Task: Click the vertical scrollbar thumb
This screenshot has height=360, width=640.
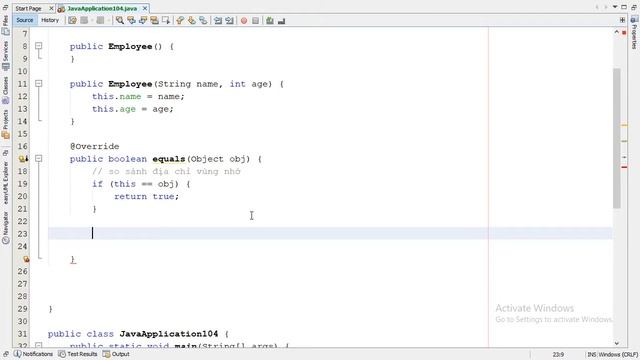Action: 616,138
